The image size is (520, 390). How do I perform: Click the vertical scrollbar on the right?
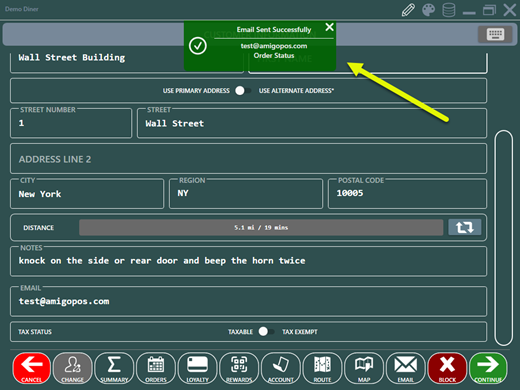(x=503, y=238)
